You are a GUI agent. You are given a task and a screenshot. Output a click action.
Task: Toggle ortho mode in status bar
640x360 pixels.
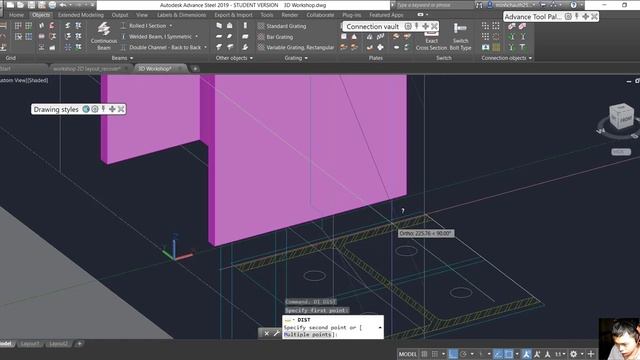tap(453, 354)
